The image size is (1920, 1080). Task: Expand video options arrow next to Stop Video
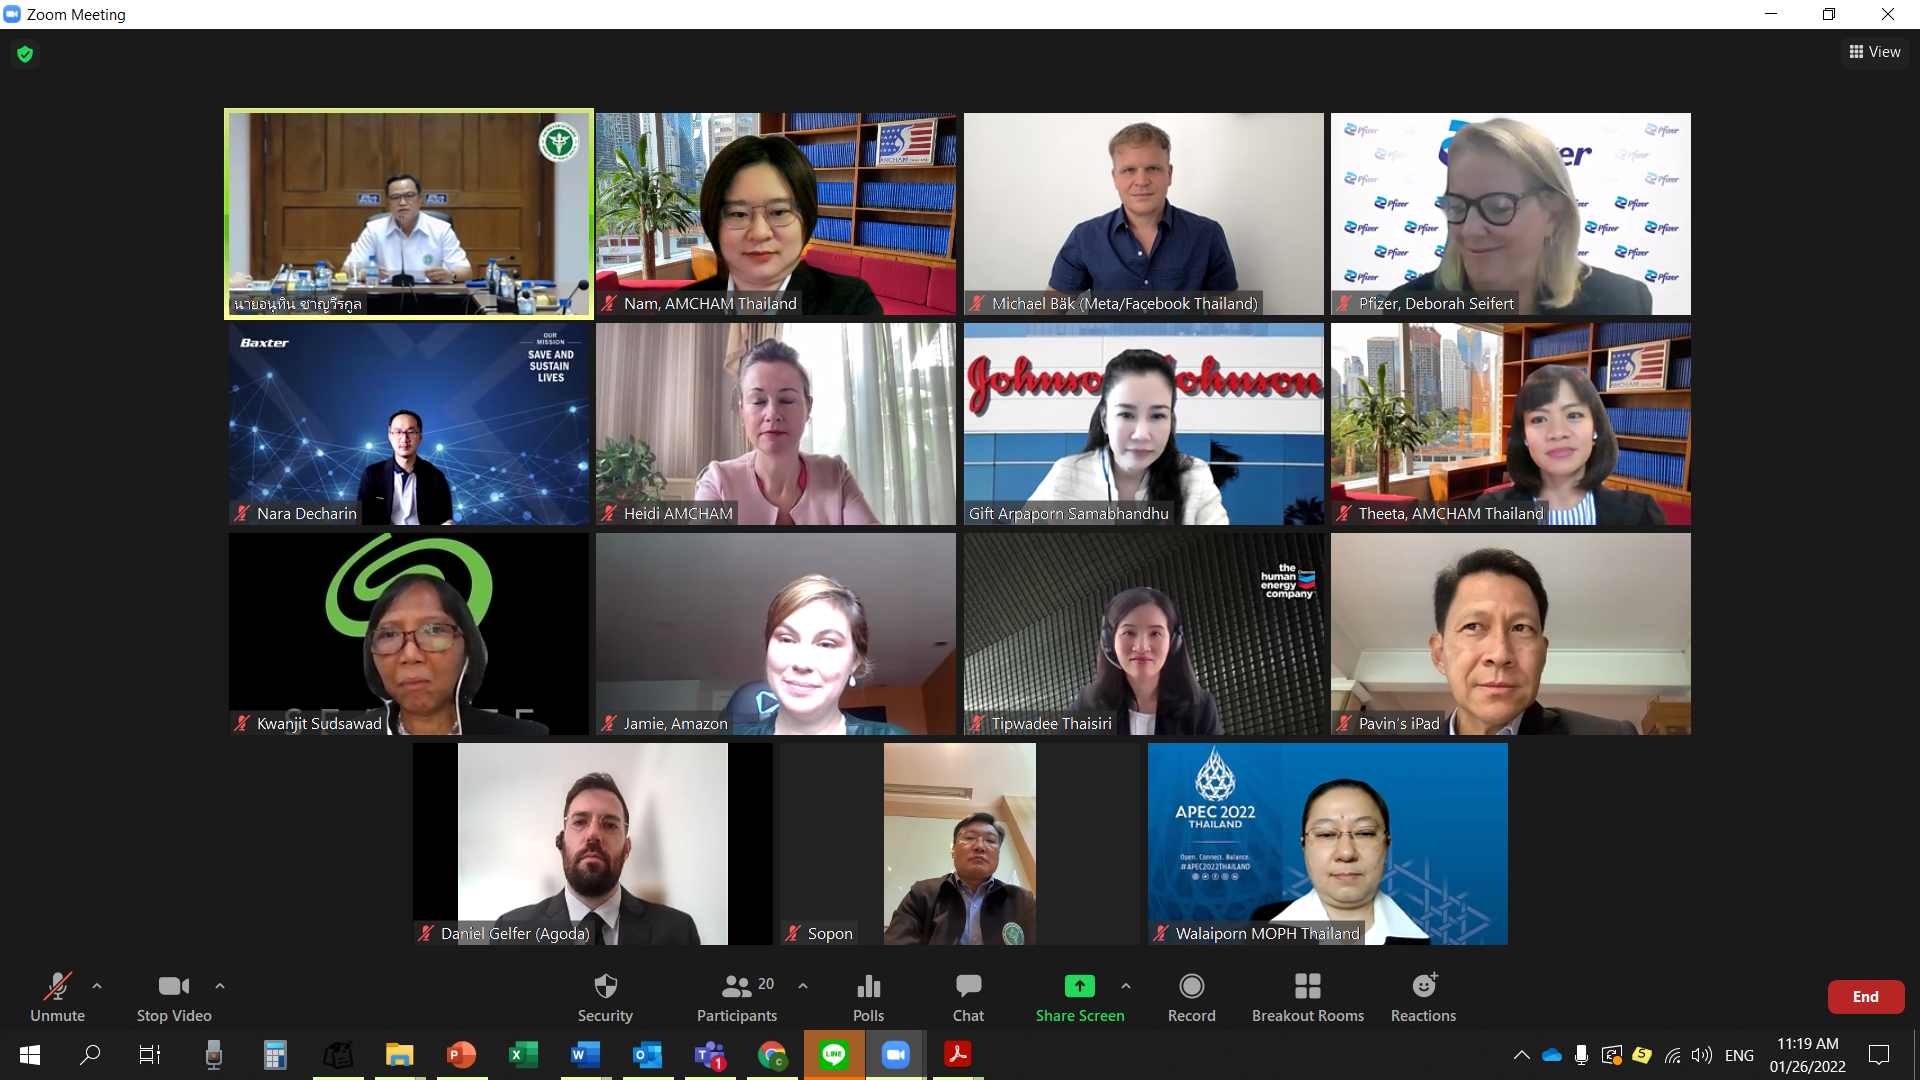[220, 986]
